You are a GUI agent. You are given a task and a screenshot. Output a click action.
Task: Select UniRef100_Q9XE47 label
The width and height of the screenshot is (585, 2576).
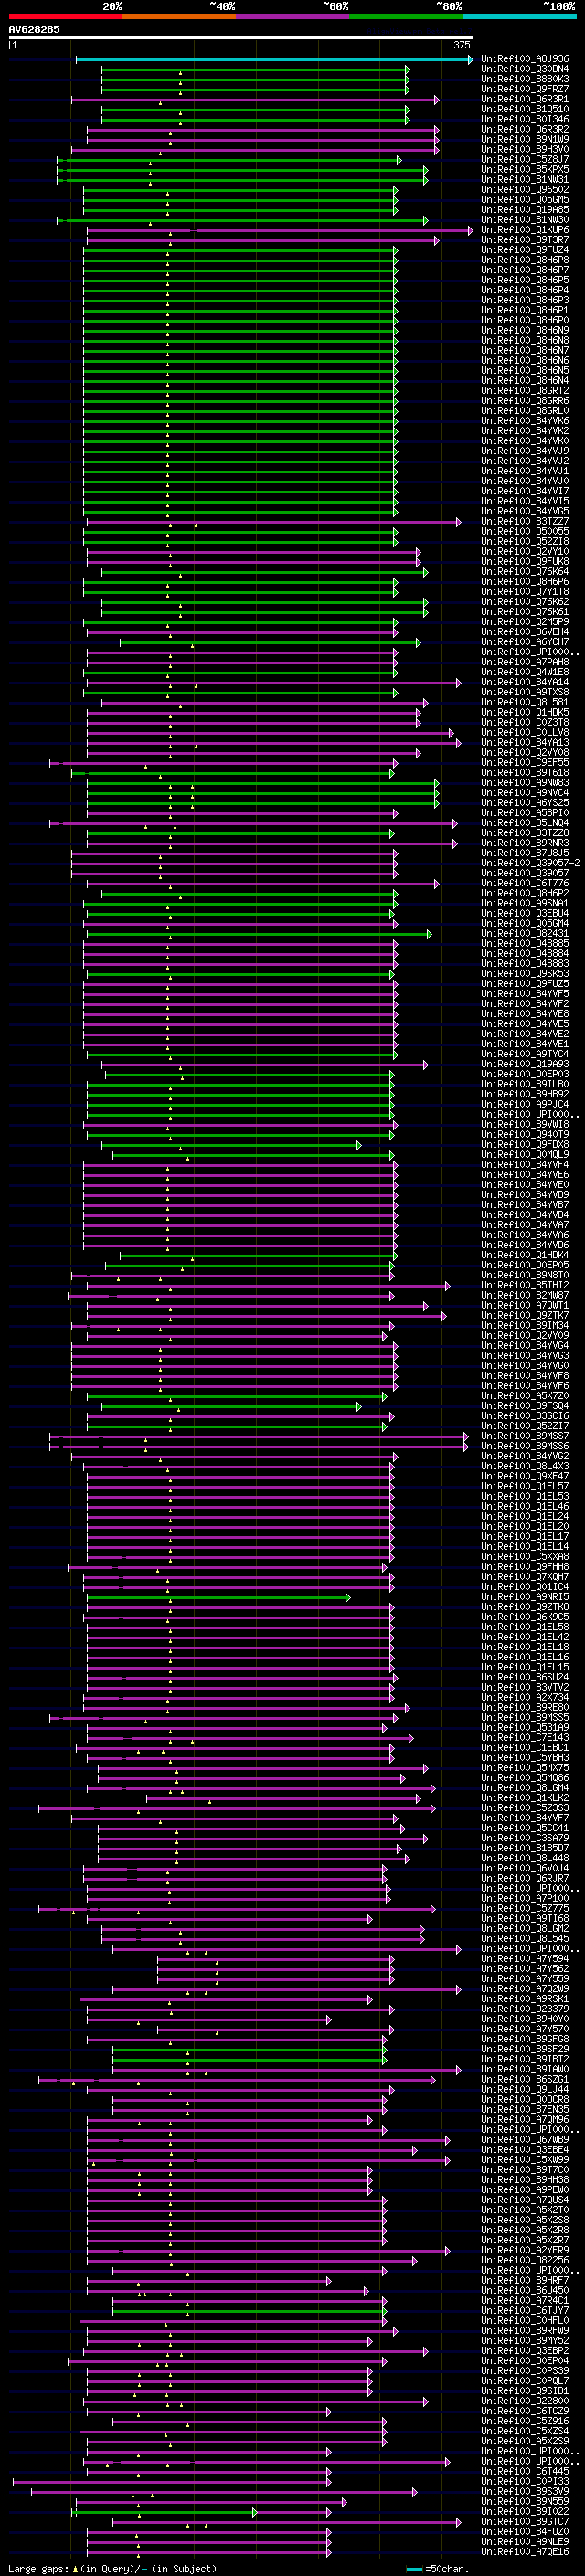pos(525,1477)
